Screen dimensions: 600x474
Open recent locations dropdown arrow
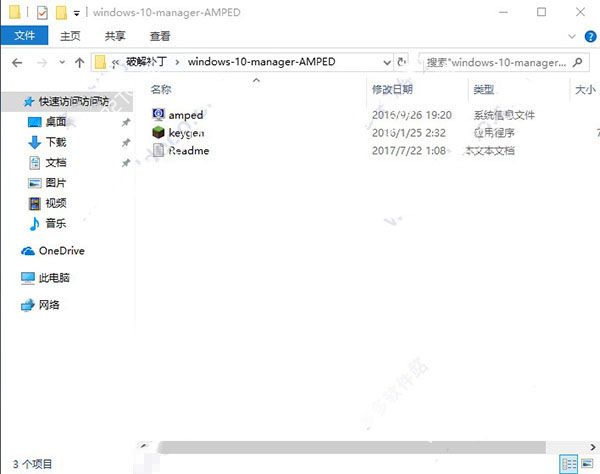62,62
